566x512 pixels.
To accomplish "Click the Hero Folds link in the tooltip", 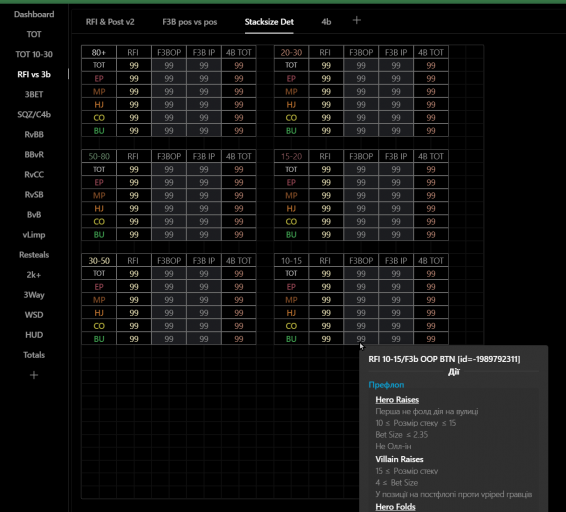I will [x=395, y=507].
